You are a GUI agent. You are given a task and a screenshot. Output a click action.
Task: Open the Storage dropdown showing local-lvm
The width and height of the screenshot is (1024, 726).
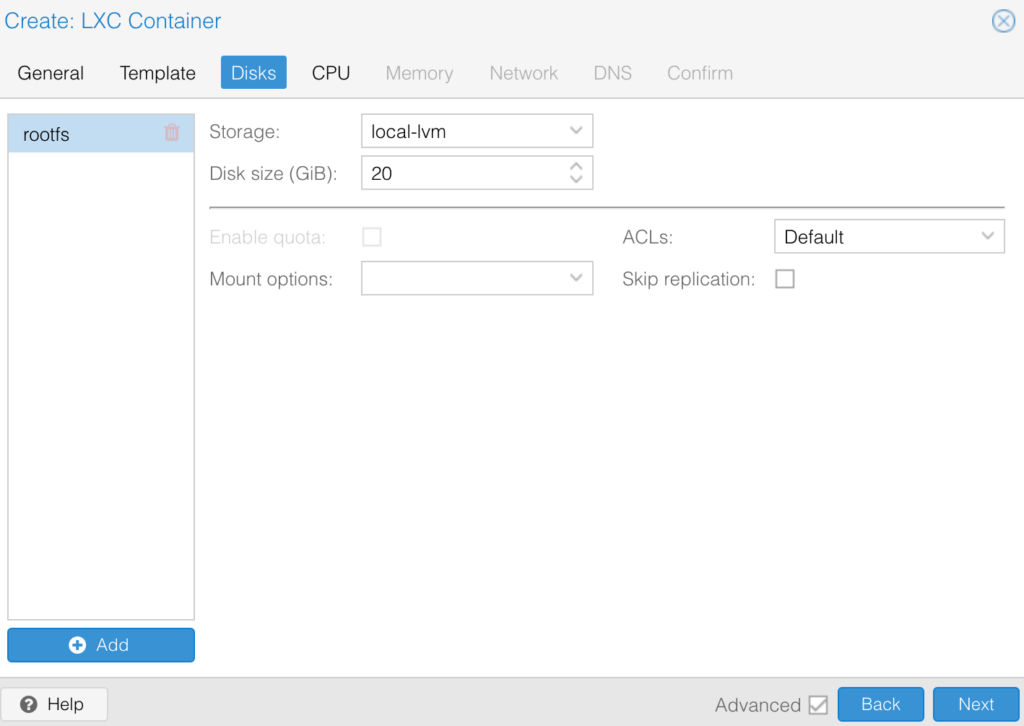click(x=477, y=131)
